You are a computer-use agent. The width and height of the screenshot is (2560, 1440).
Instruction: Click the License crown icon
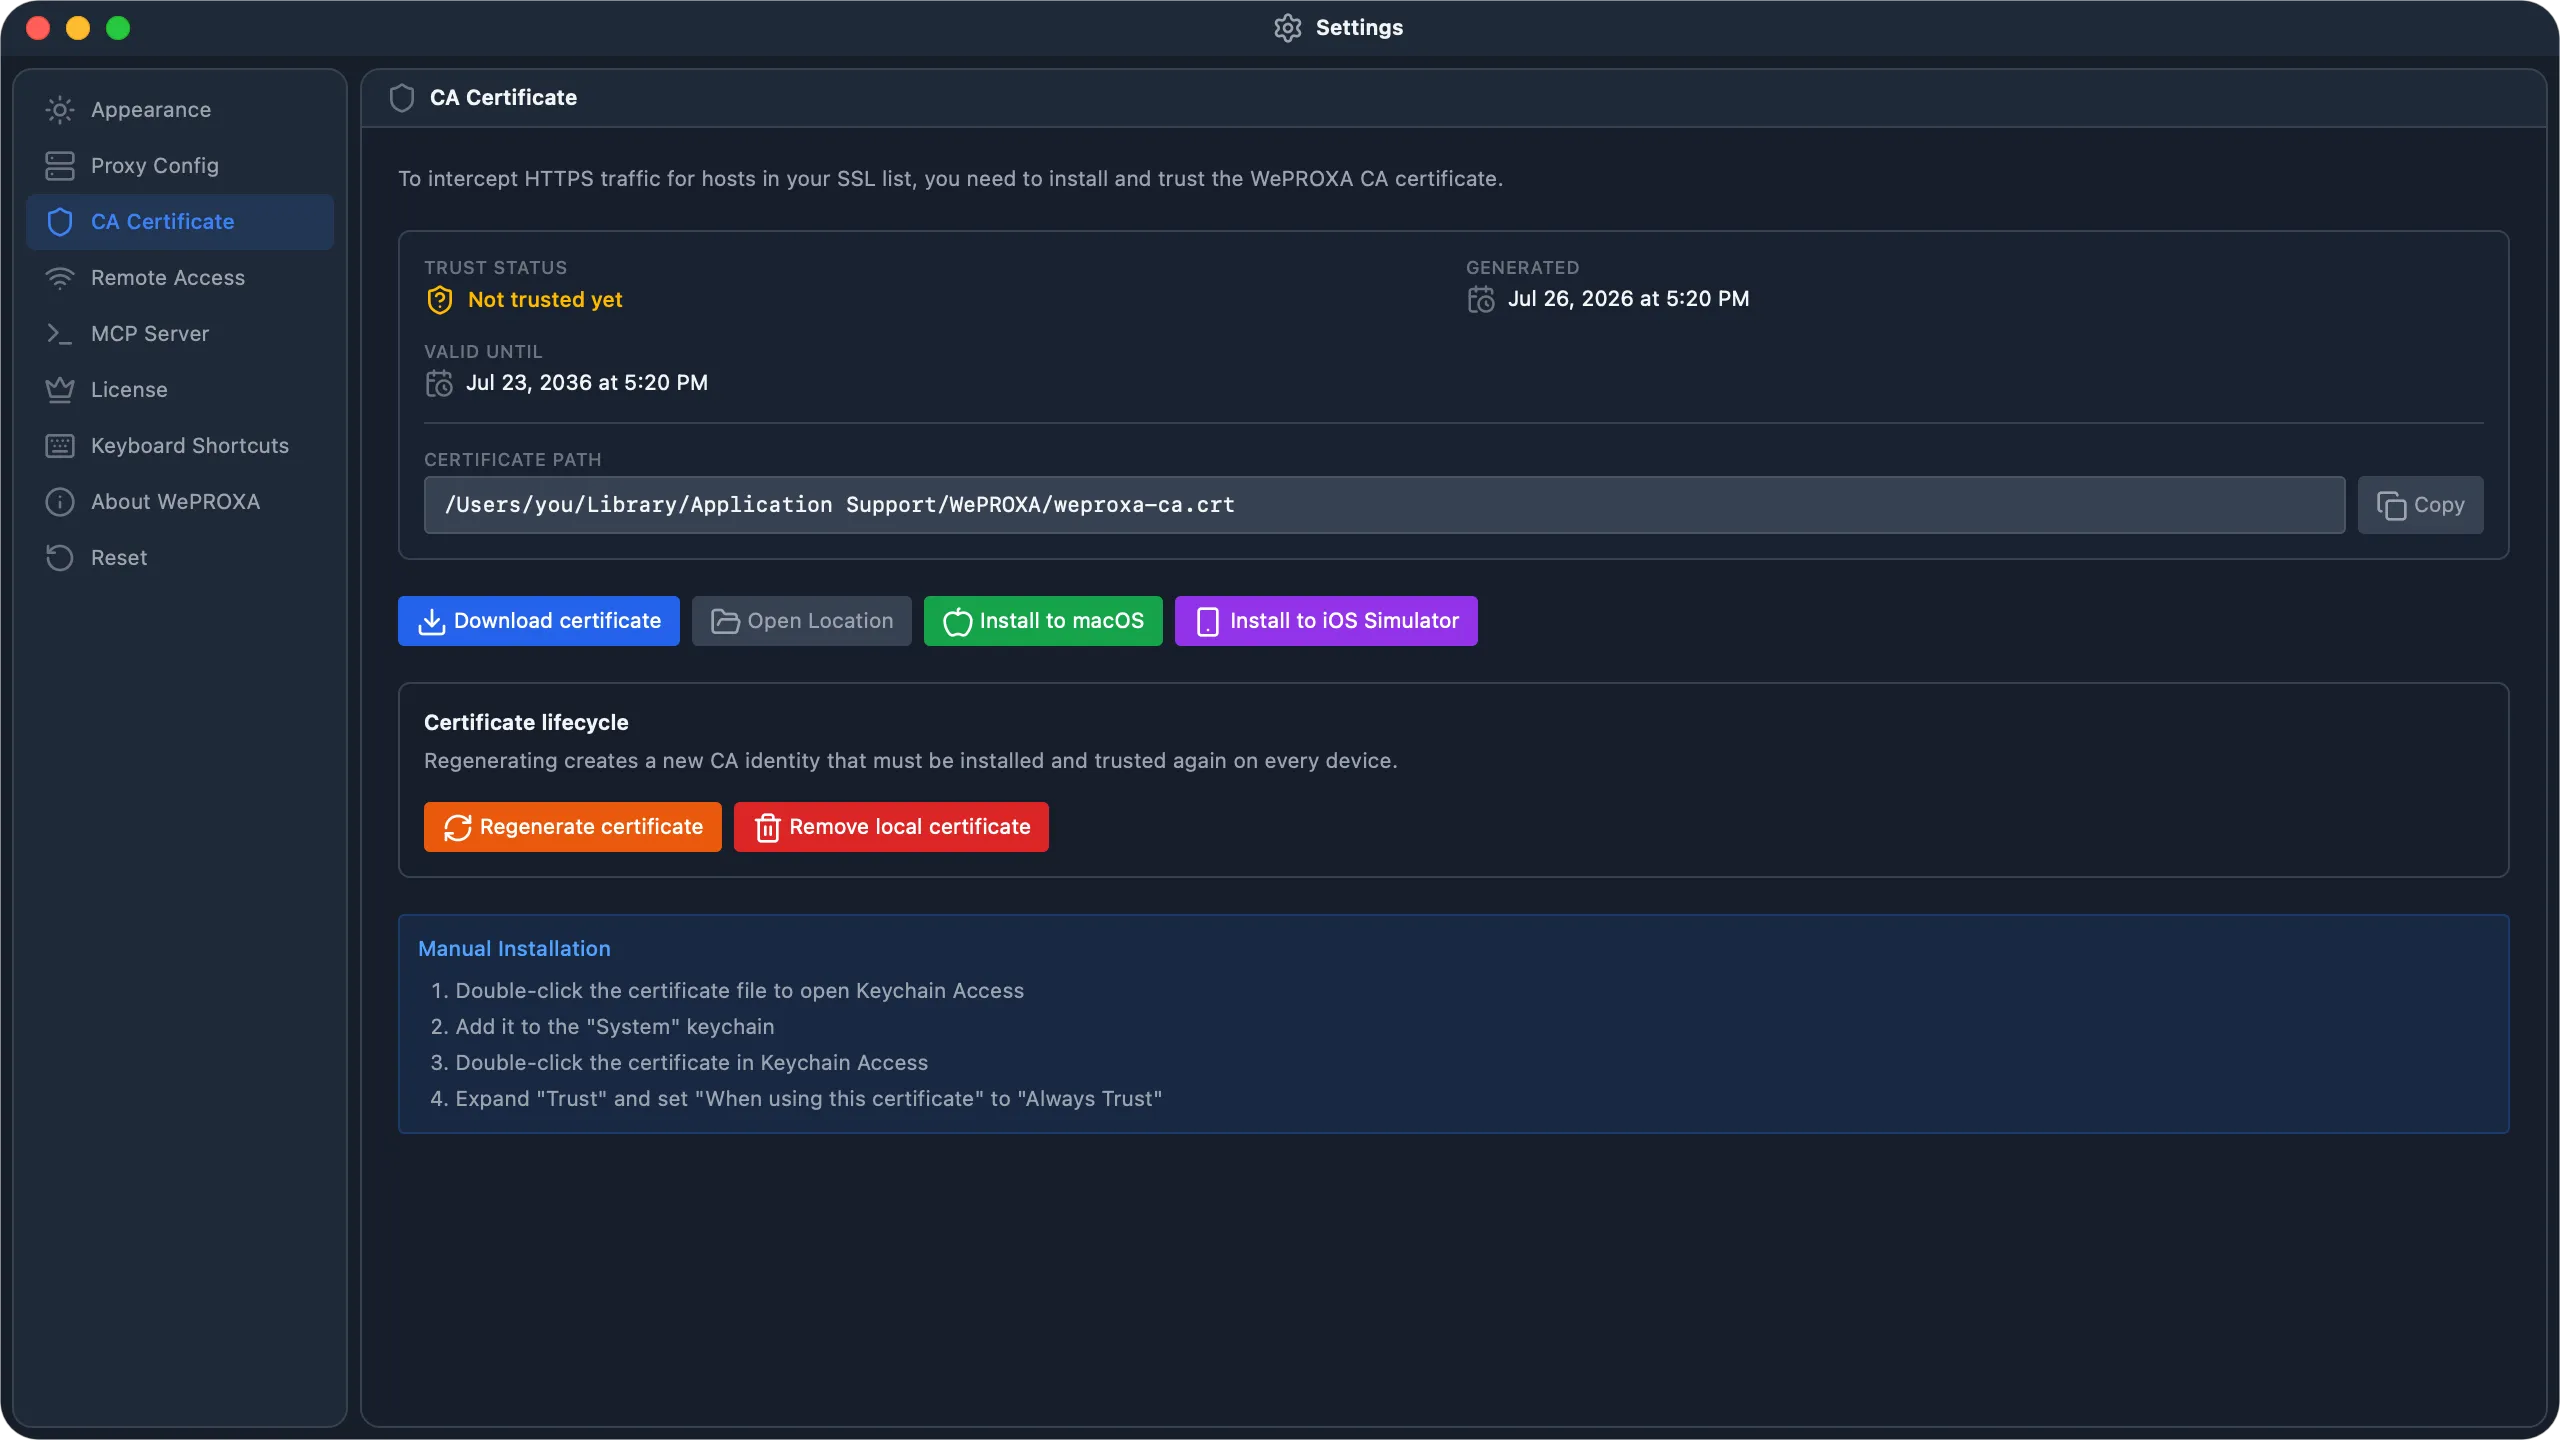[x=60, y=390]
